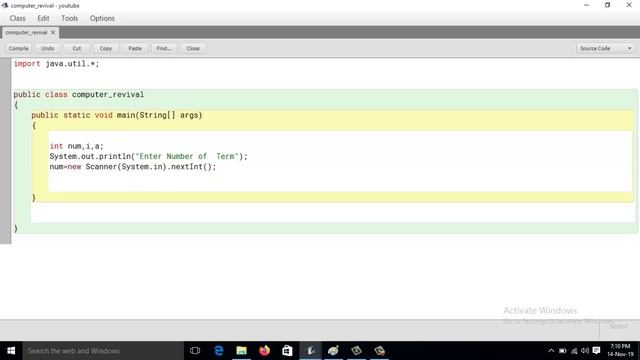
Task: Open File Explorer from the taskbar
Action: pos(242,351)
